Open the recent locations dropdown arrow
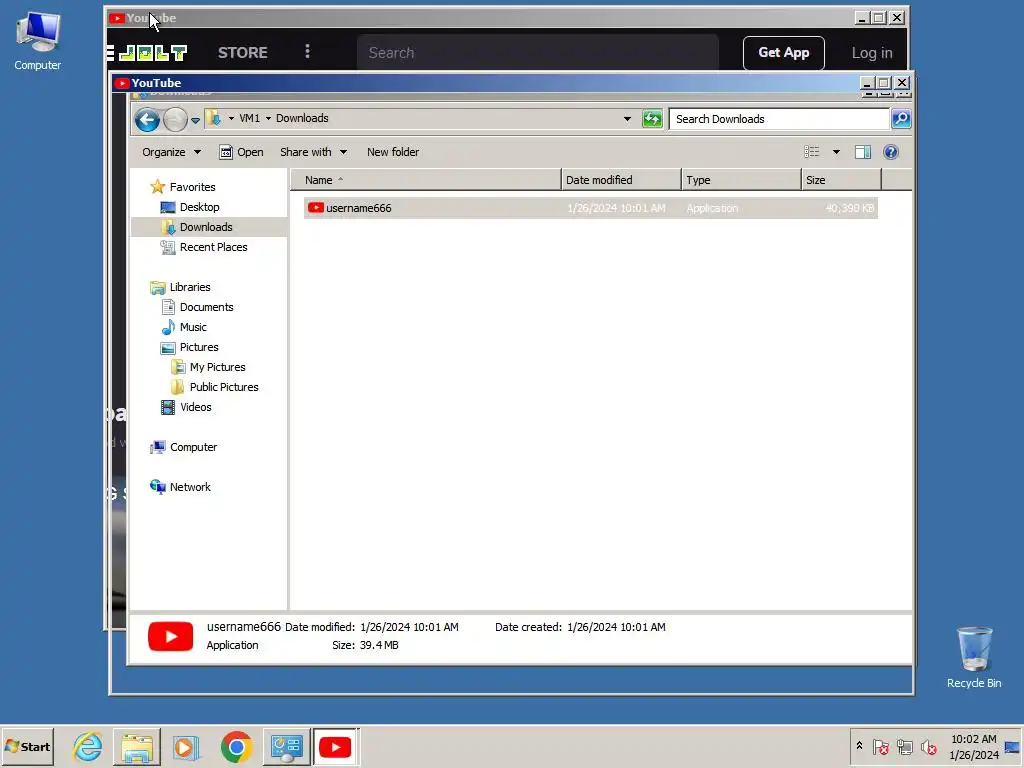The height and width of the screenshot is (768, 1024). [195, 120]
